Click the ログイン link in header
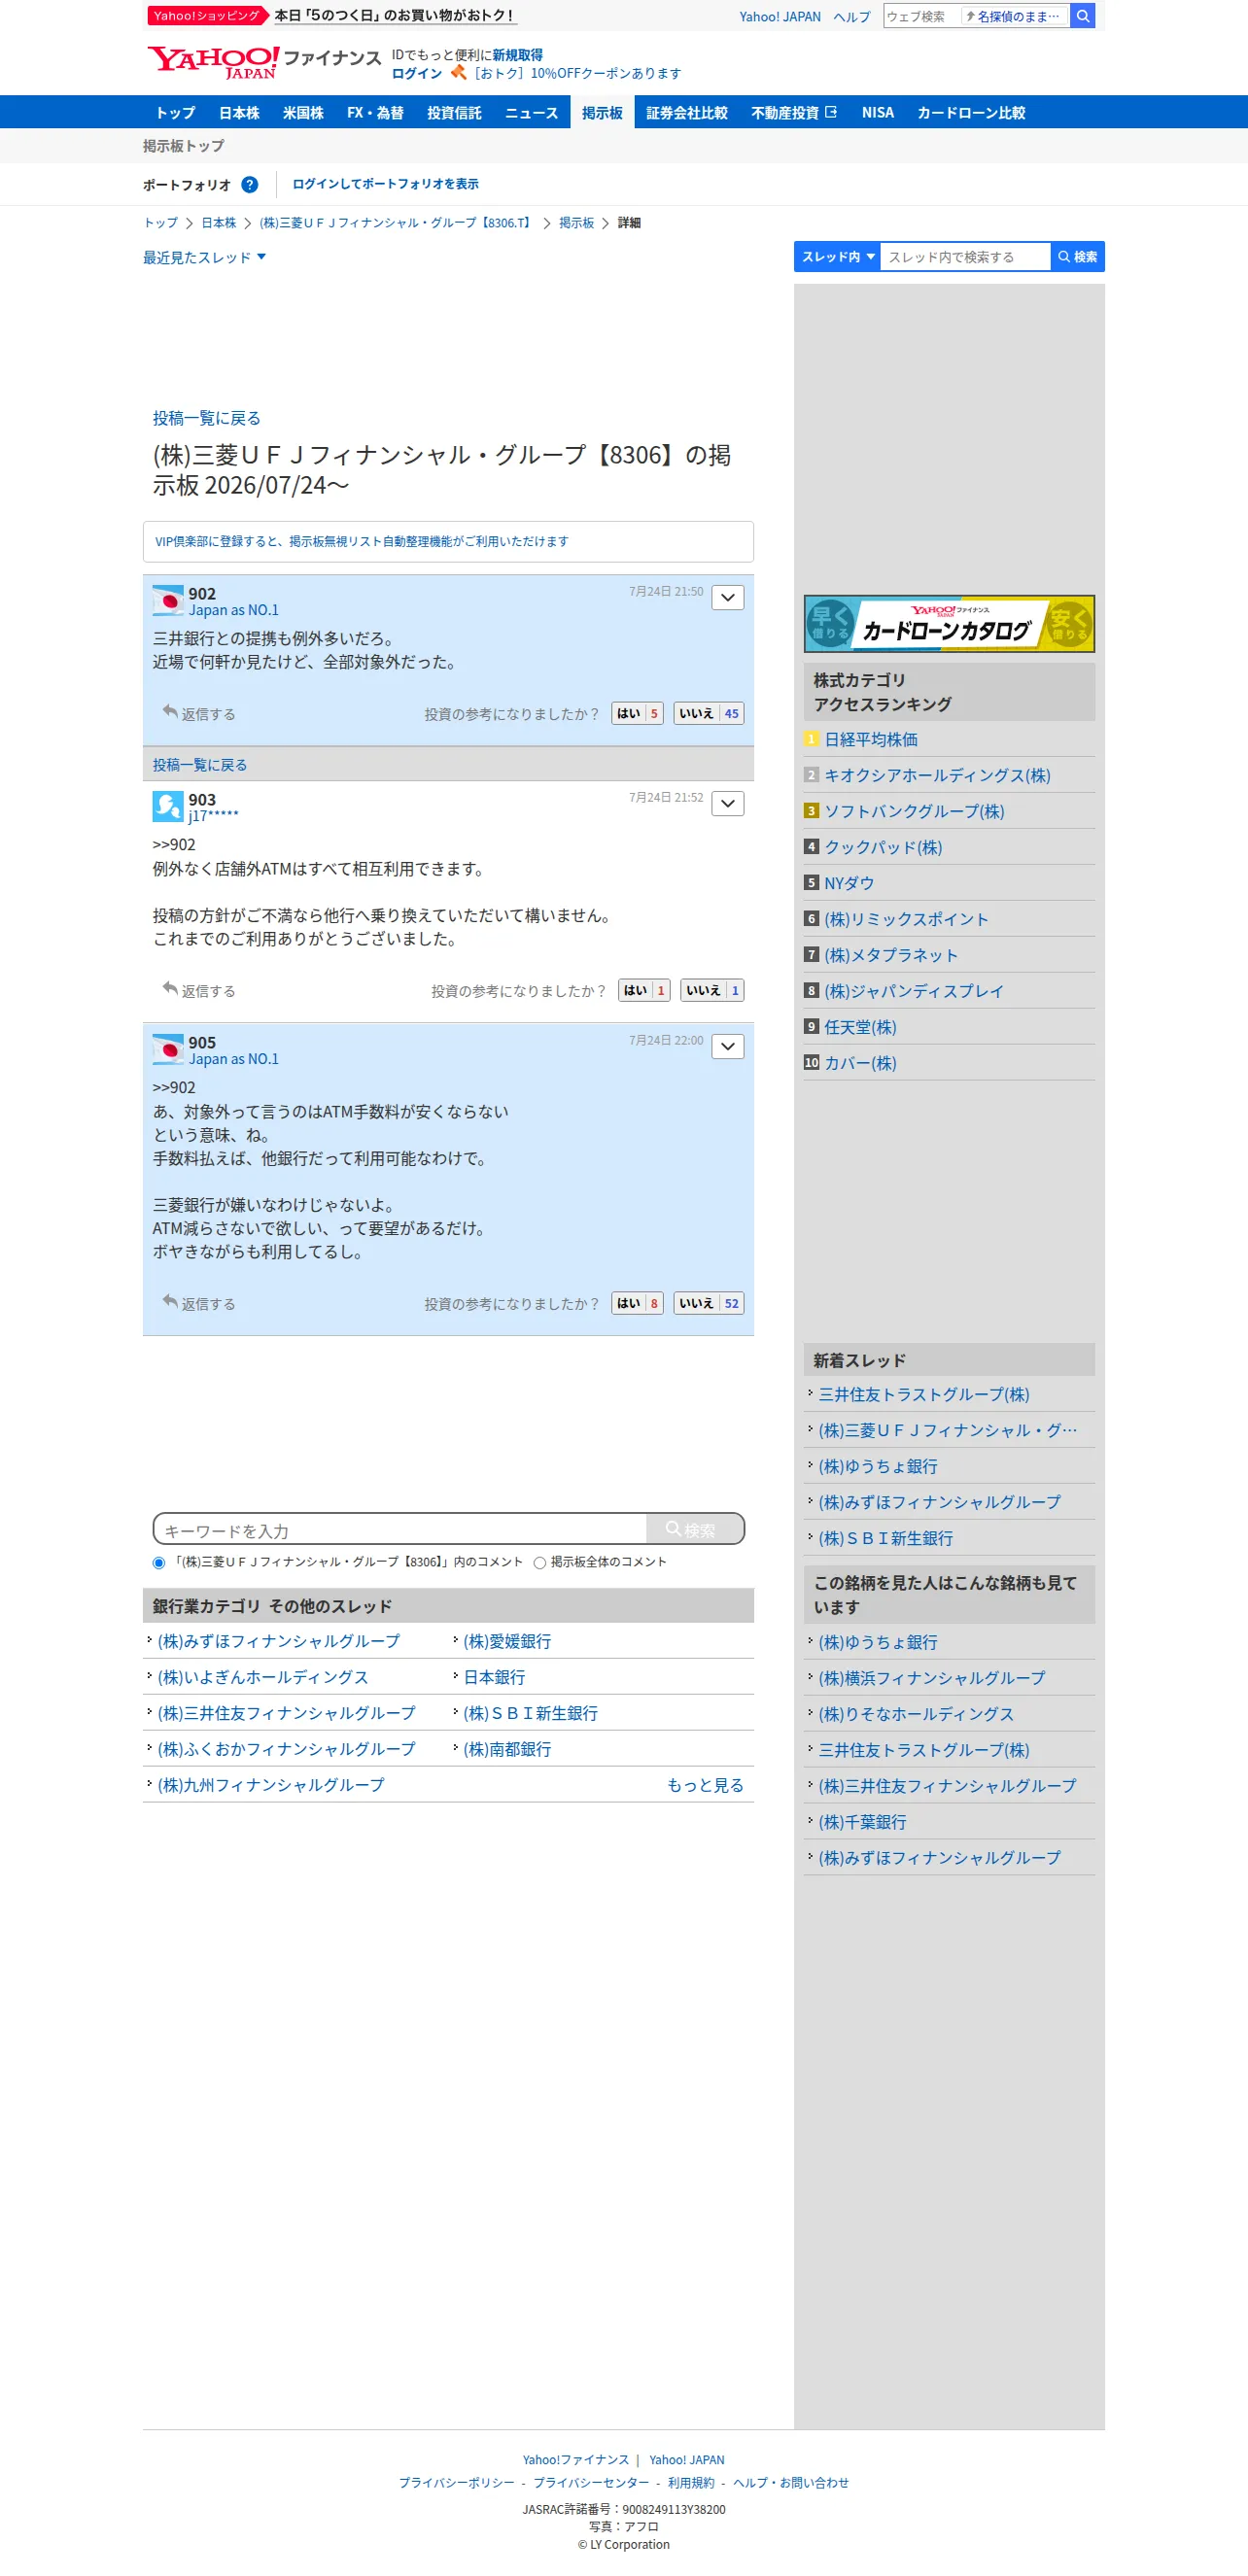Image resolution: width=1248 pixels, height=2576 pixels. pyautogui.click(x=417, y=74)
